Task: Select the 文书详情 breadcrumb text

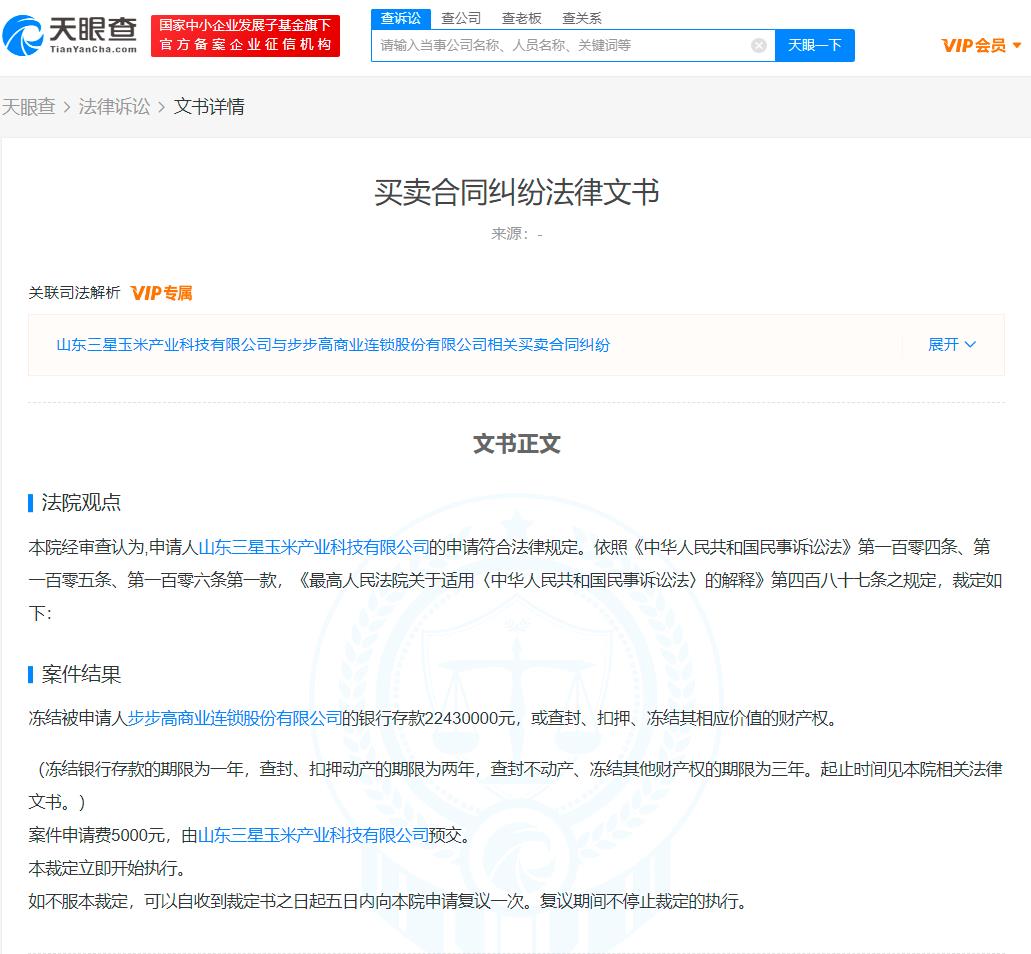Action: [209, 107]
